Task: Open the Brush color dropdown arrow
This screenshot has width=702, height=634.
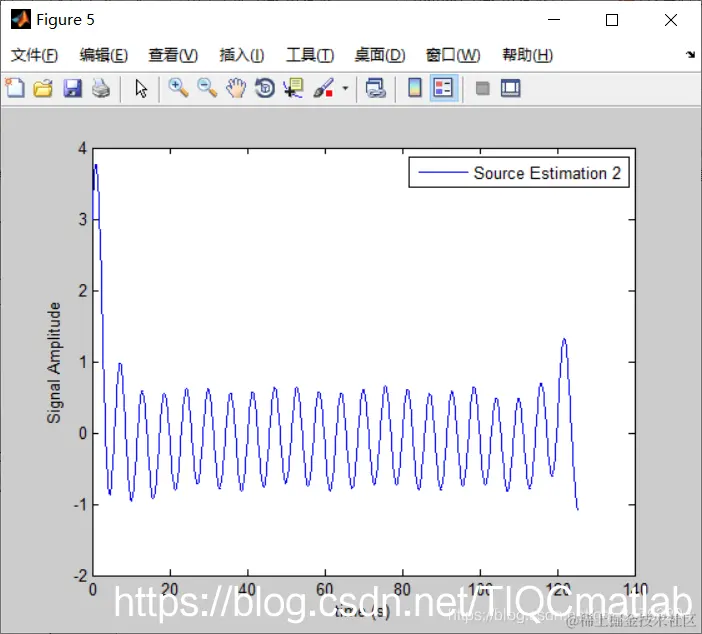Action: tap(345, 88)
